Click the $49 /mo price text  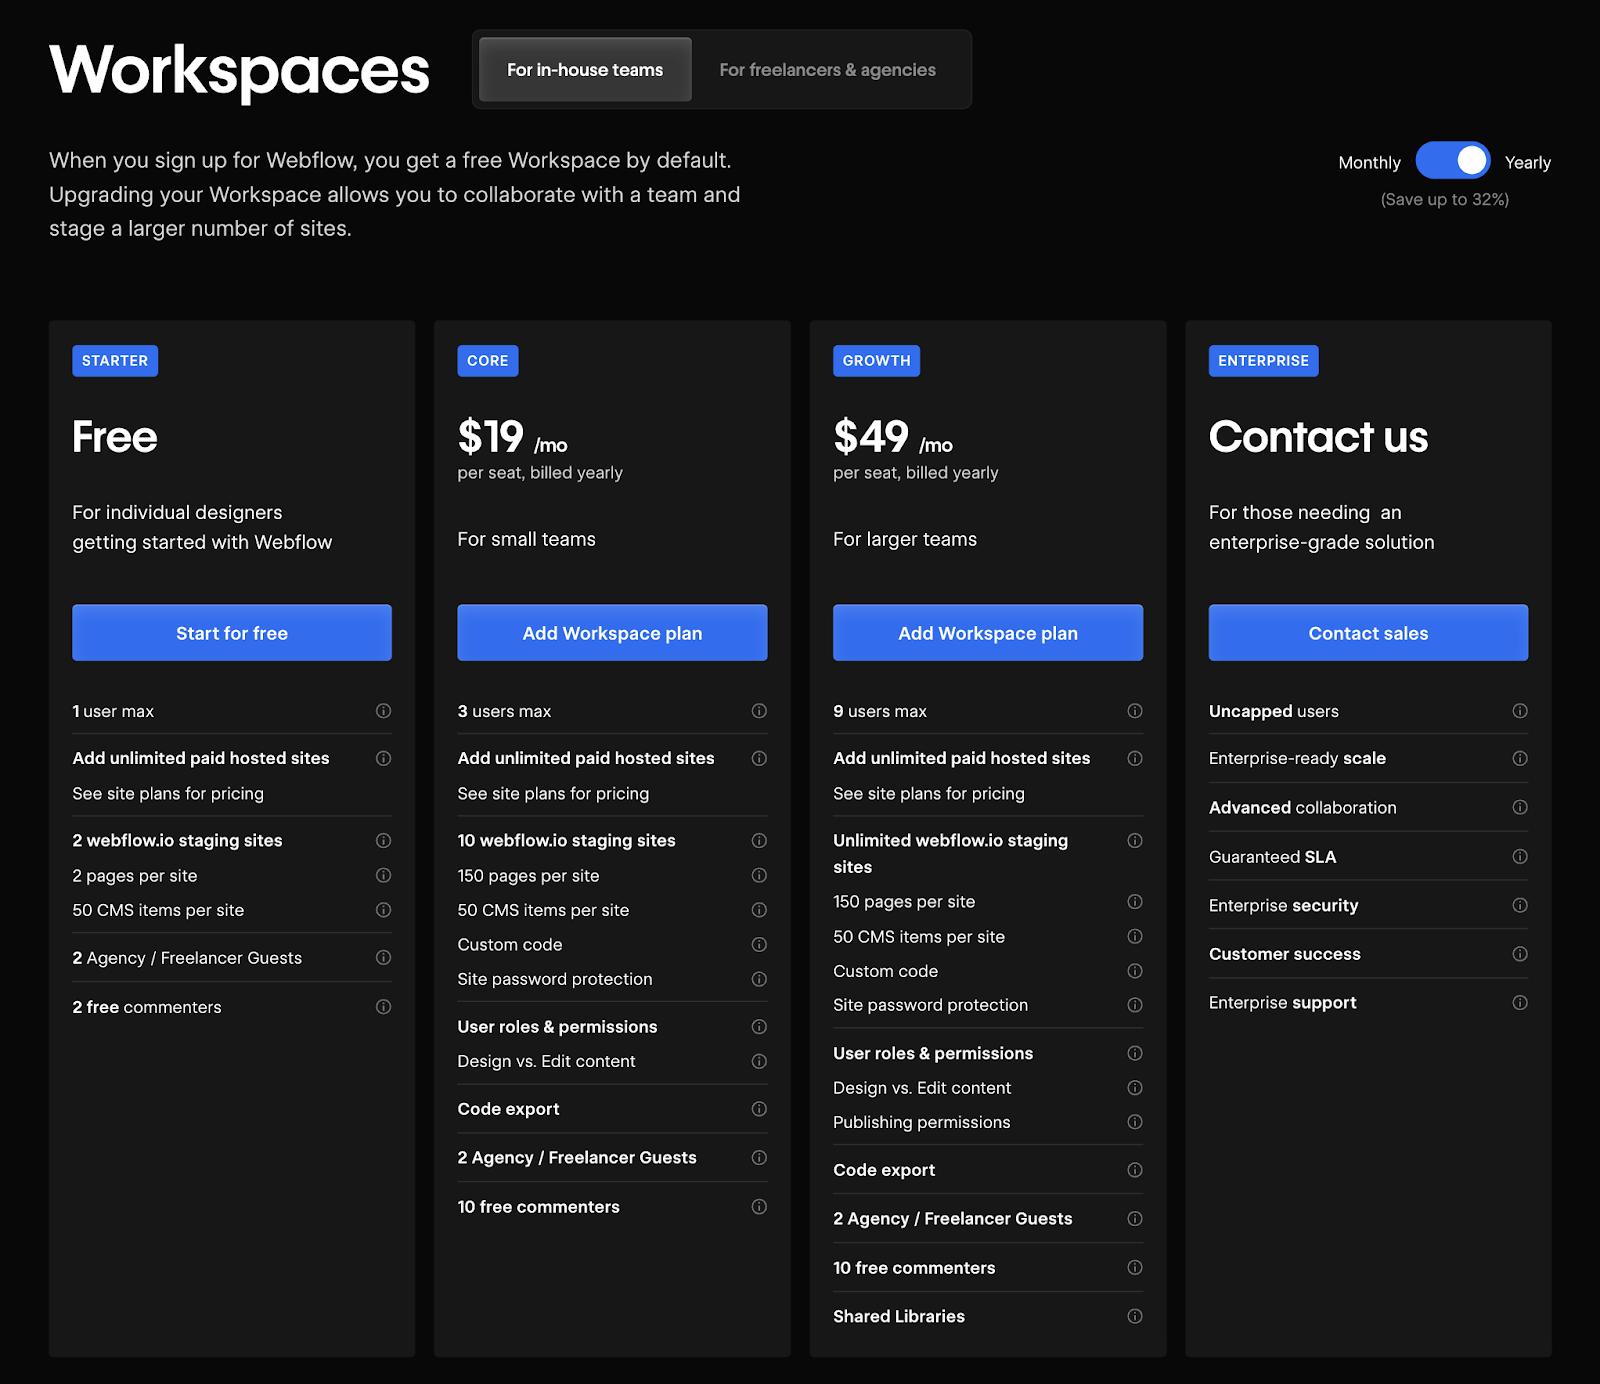pos(893,437)
